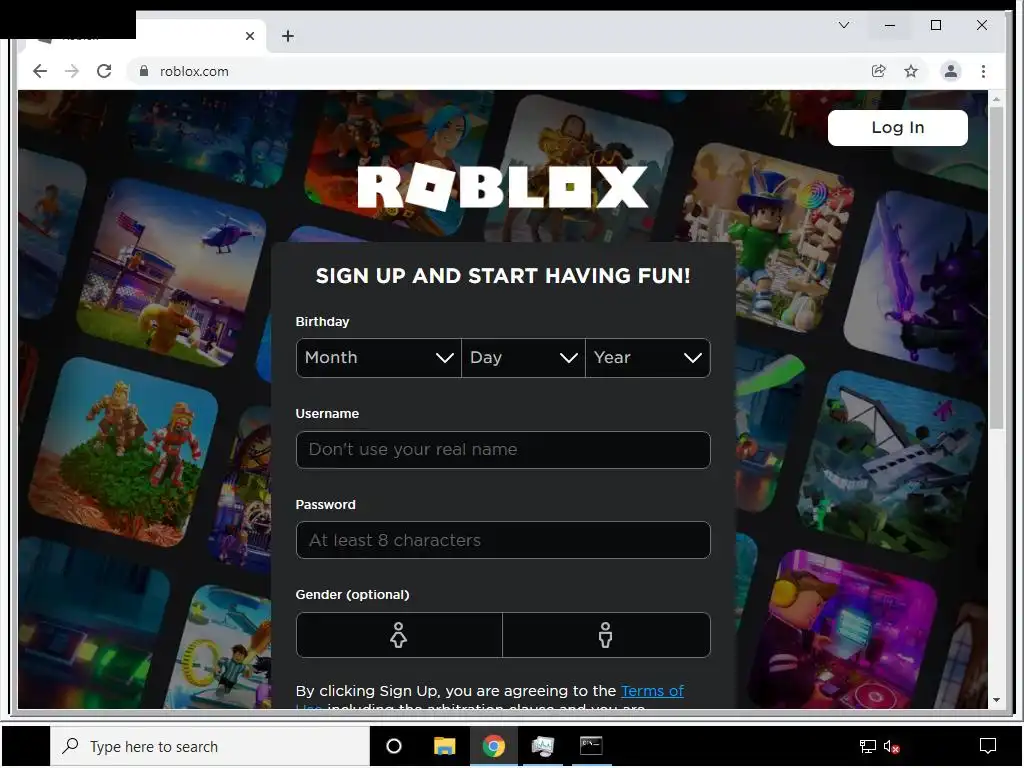Click the scrollbar up arrow
The height and width of the screenshot is (768, 1024).
tap(996, 99)
